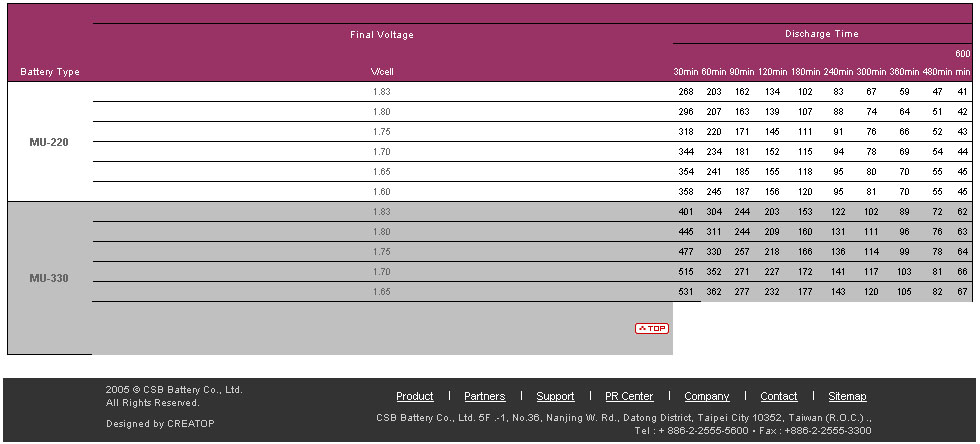Open the Partners footer link
Viewport: 980px width, 444px height.
[484, 396]
